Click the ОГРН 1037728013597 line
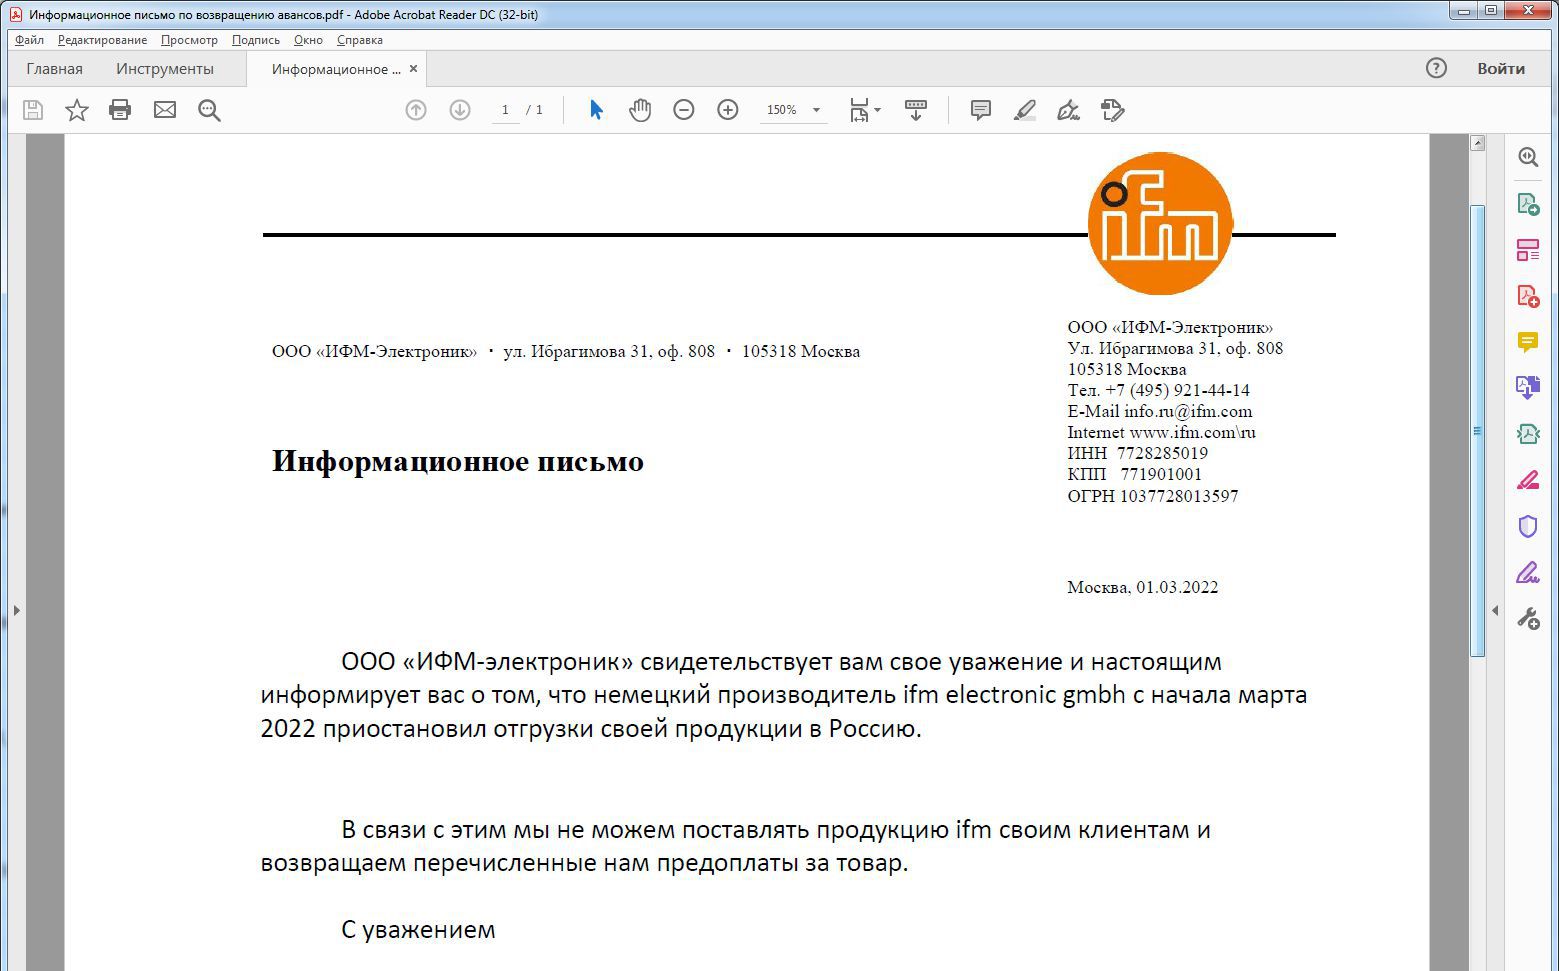This screenshot has width=1559, height=971. point(1153,496)
